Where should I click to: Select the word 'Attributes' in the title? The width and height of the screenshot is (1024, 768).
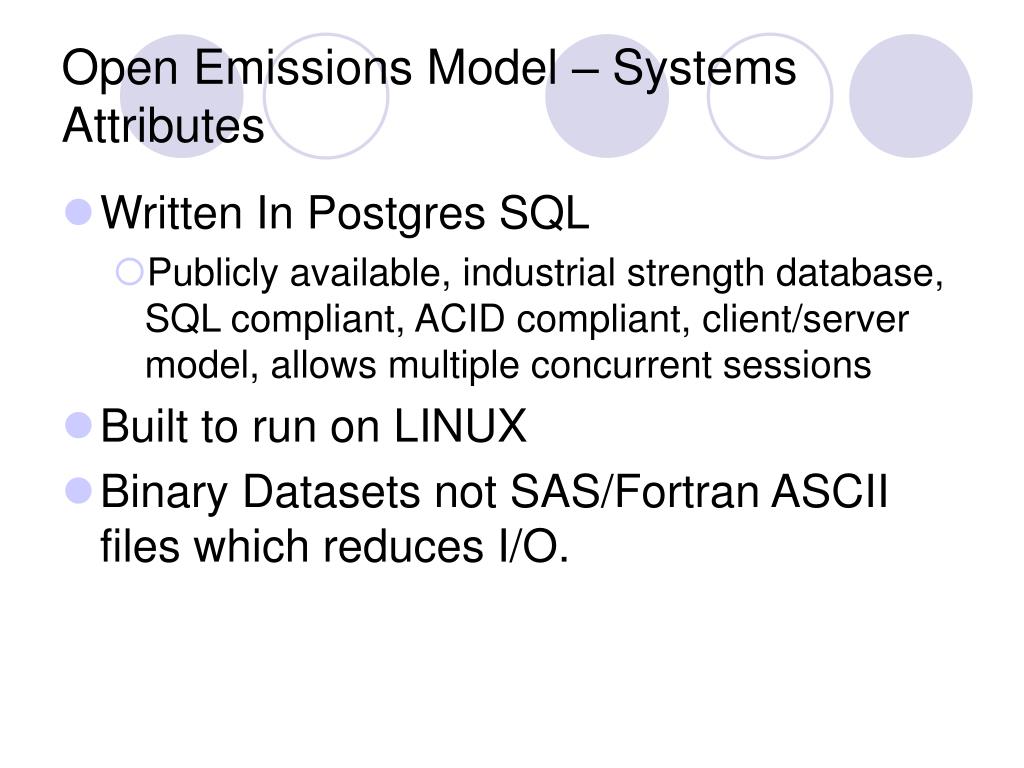pos(163,125)
